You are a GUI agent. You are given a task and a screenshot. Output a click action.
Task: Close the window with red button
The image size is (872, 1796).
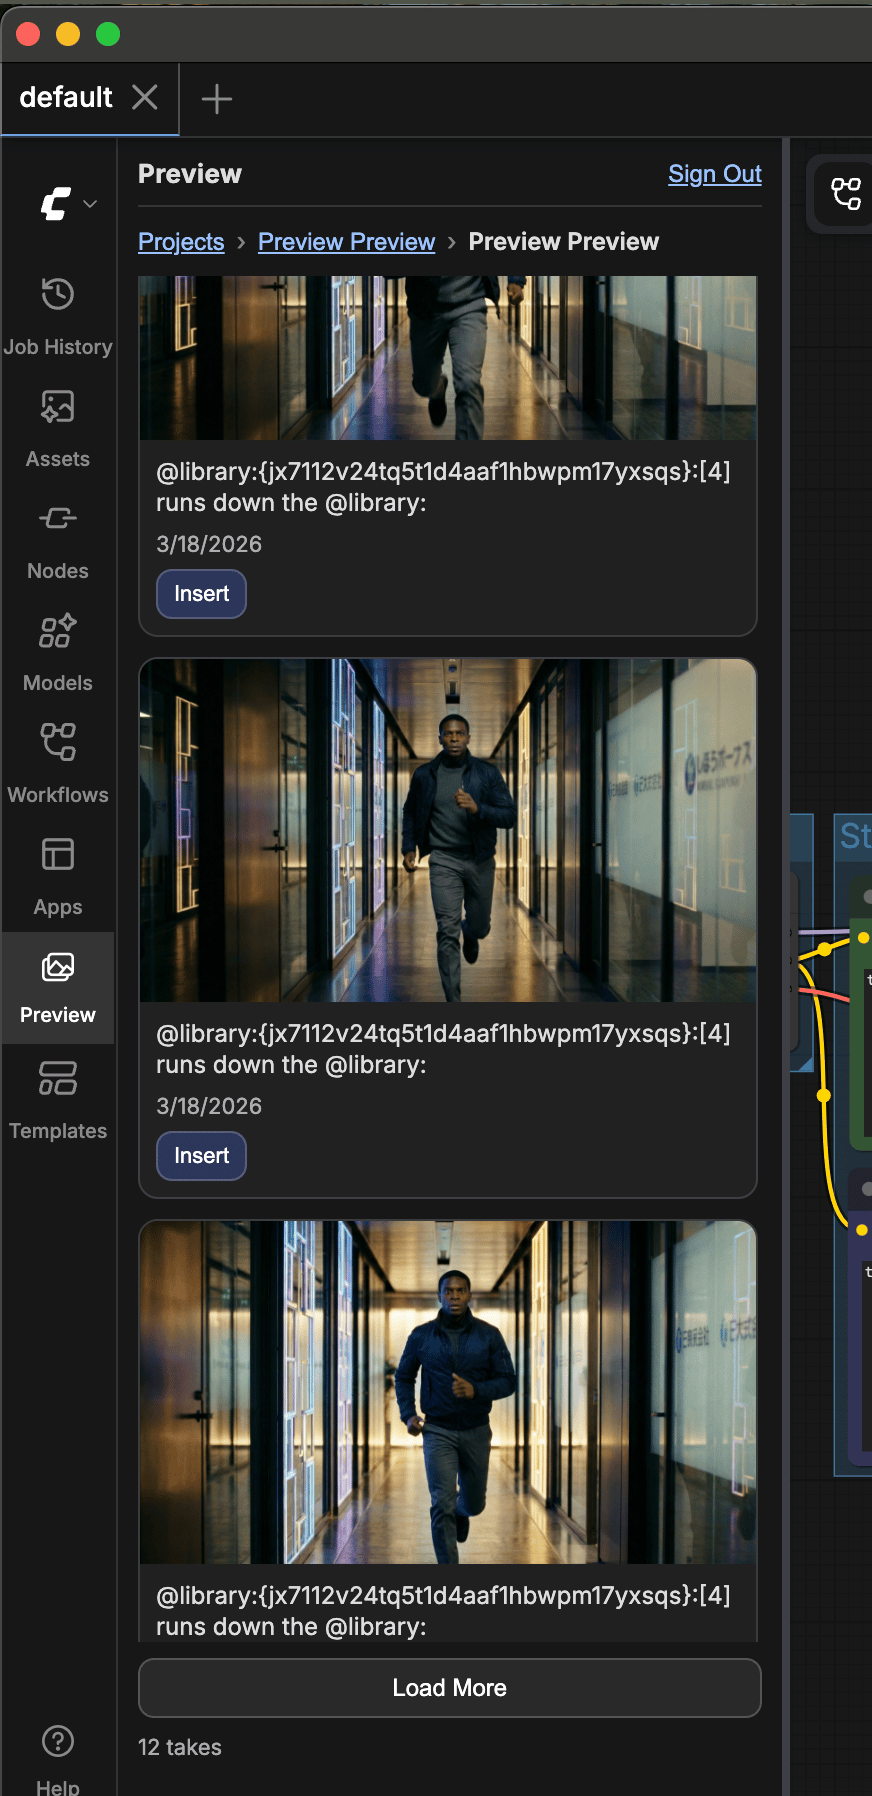pos(28,34)
